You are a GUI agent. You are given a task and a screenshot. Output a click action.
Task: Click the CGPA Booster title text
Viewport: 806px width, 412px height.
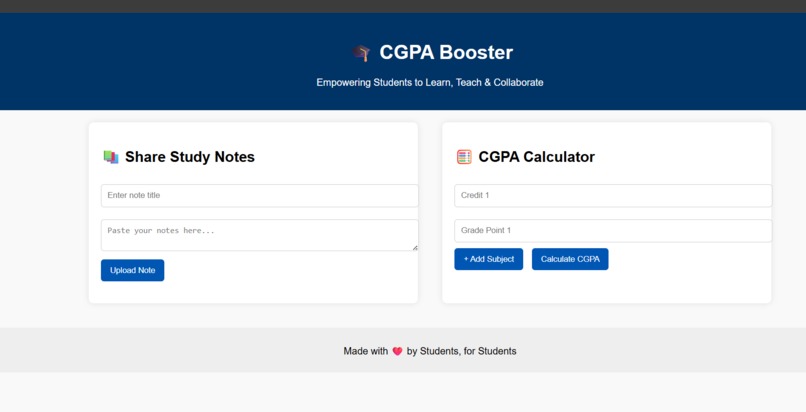pyautogui.click(x=446, y=52)
